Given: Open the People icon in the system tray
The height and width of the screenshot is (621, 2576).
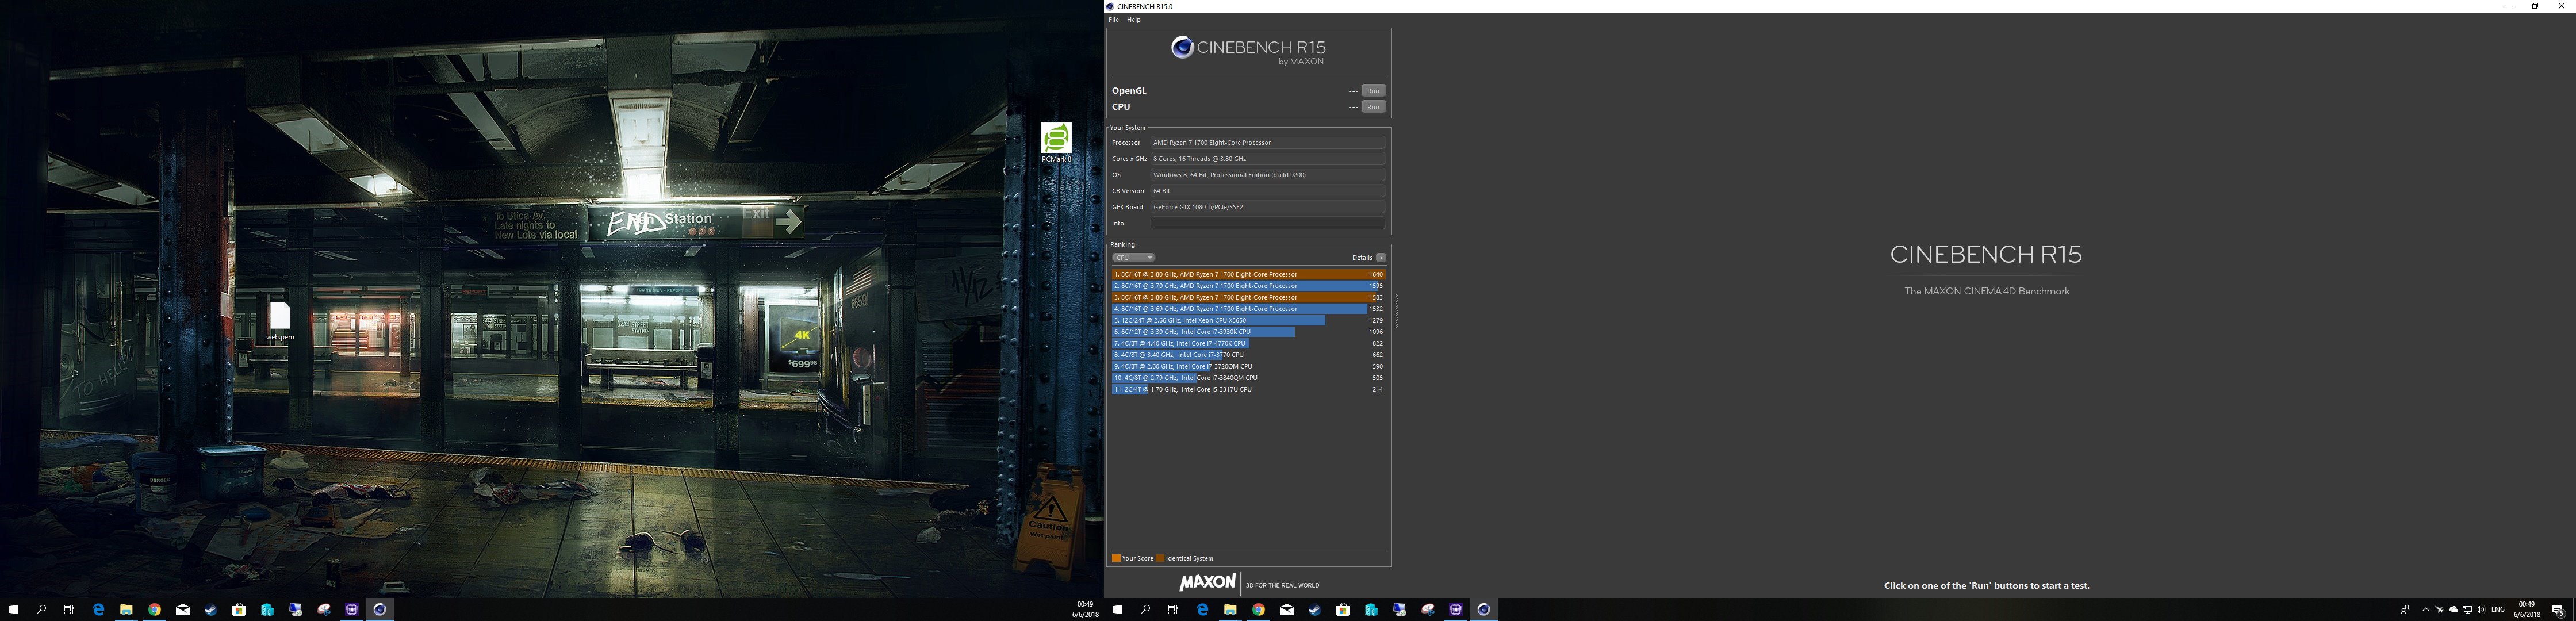Looking at the screenshot, I should [x=2405, y=610].
